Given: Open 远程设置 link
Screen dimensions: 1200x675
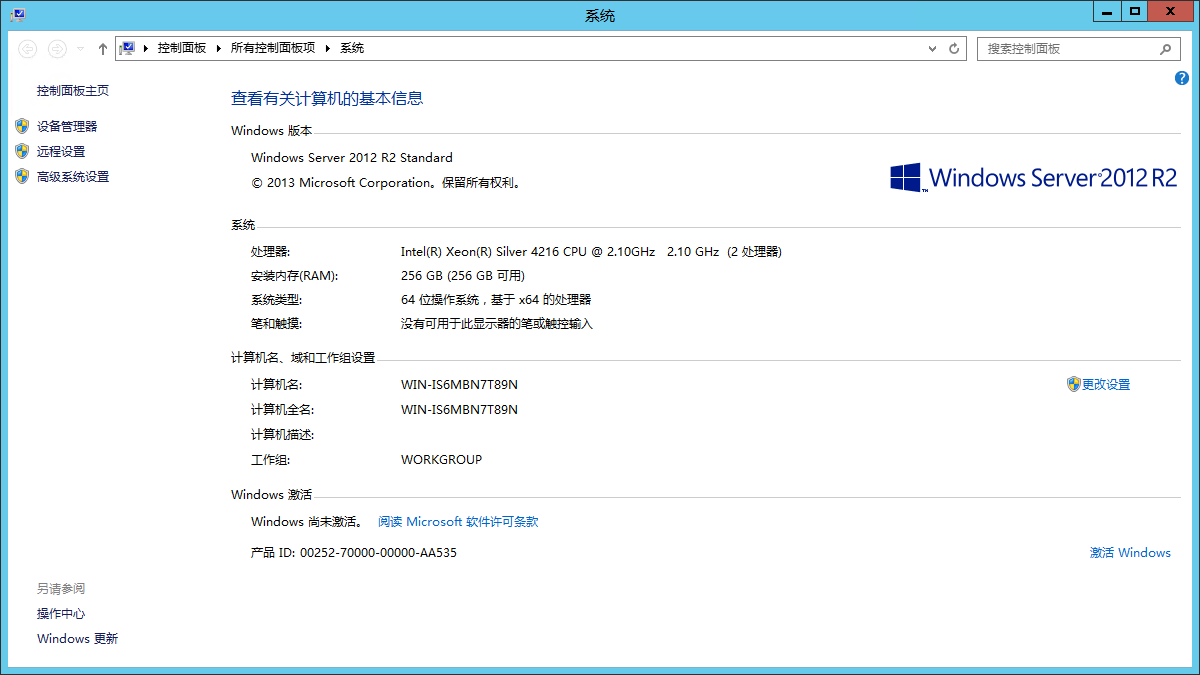Looking at the screenshot, I should 61,152.
